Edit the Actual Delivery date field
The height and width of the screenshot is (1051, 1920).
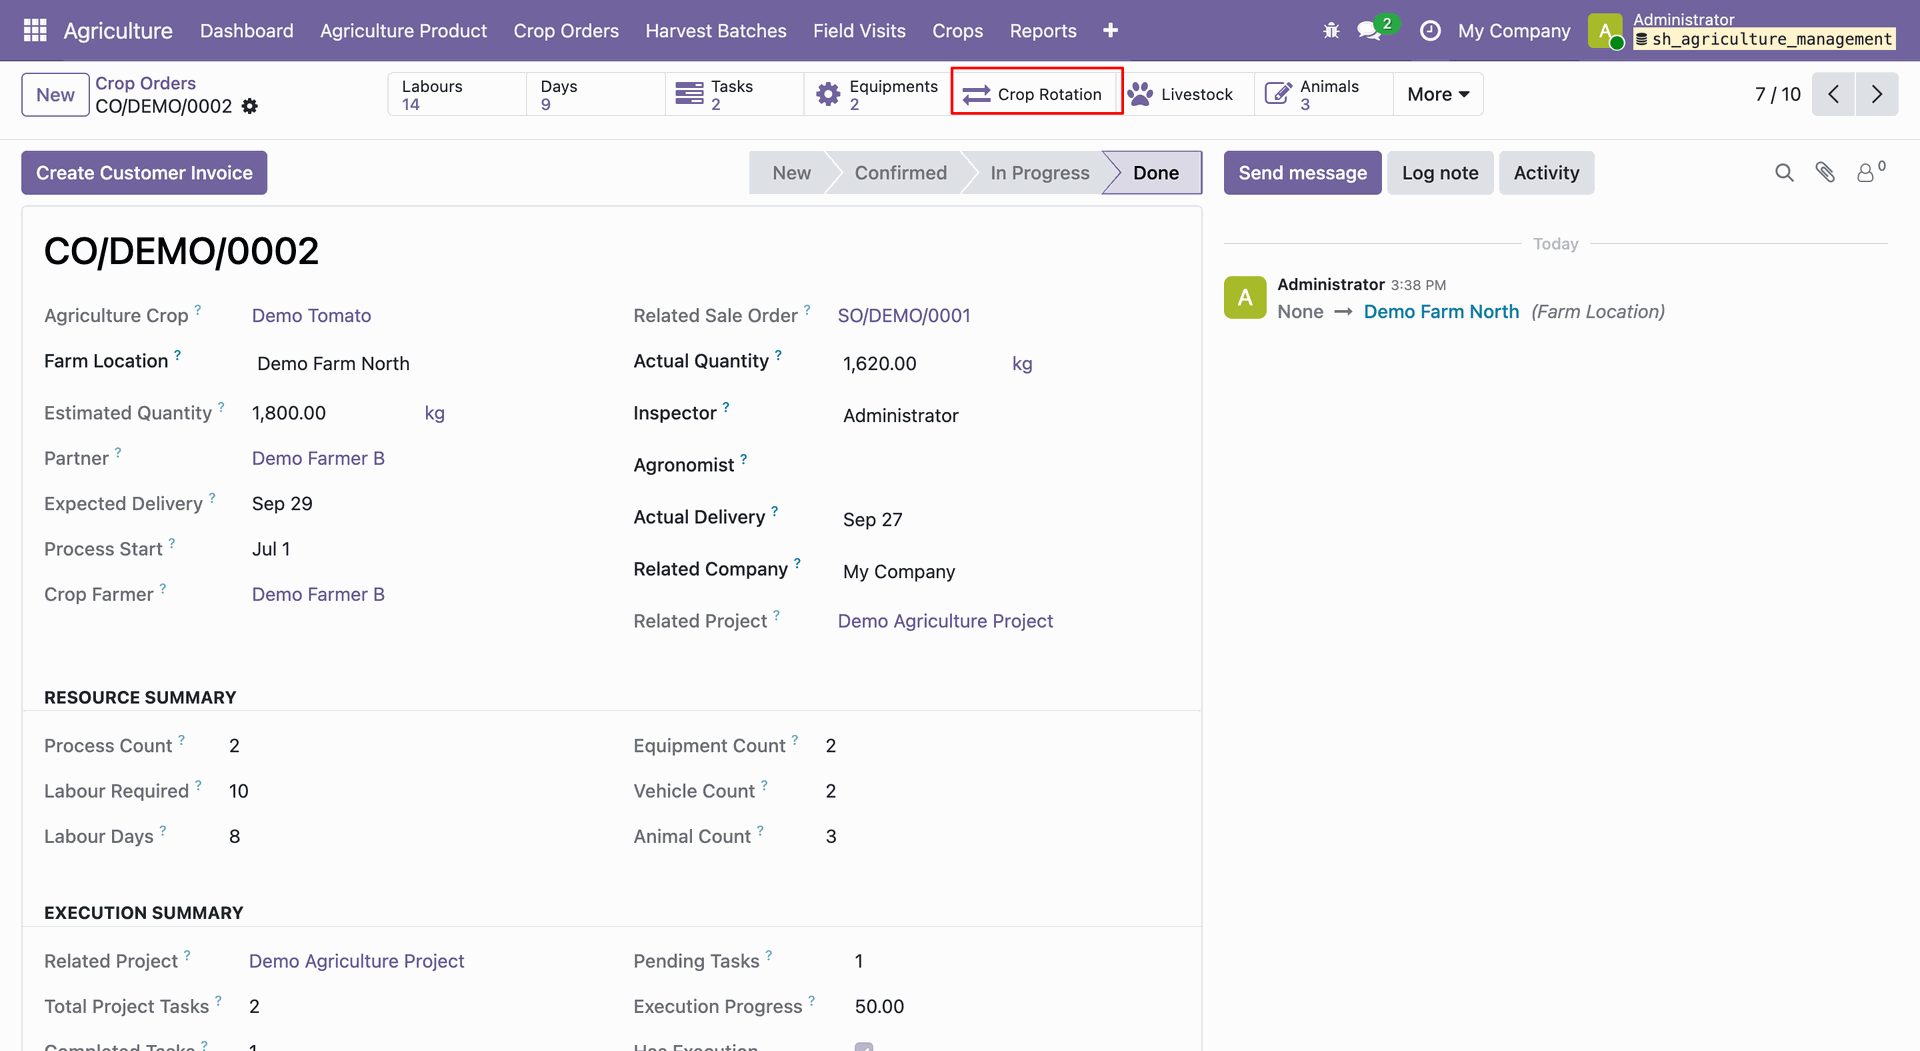click(1010, 520)
